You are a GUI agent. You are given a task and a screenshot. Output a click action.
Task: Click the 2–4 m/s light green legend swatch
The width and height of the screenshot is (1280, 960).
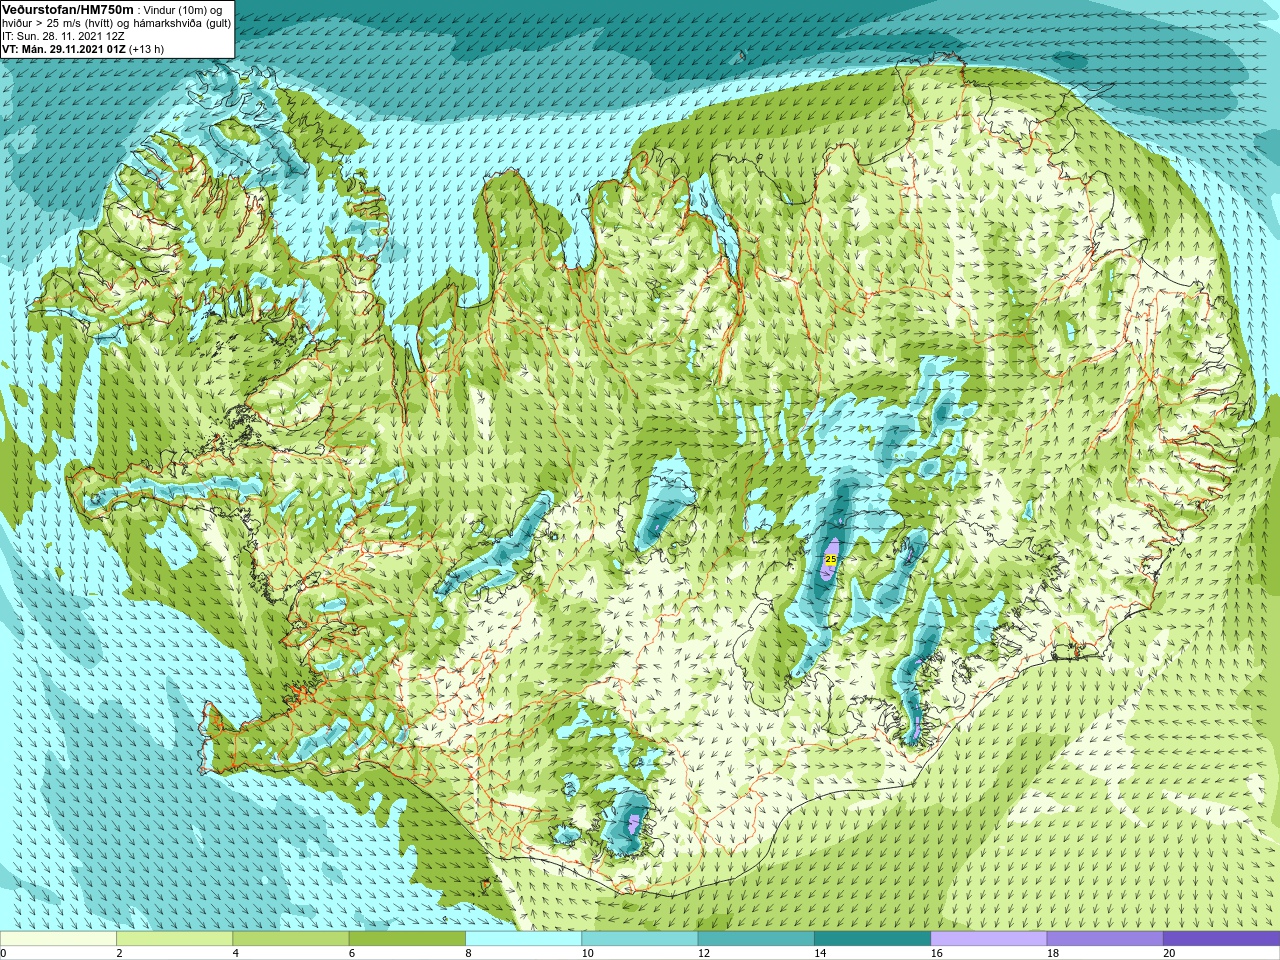[174, 939]
